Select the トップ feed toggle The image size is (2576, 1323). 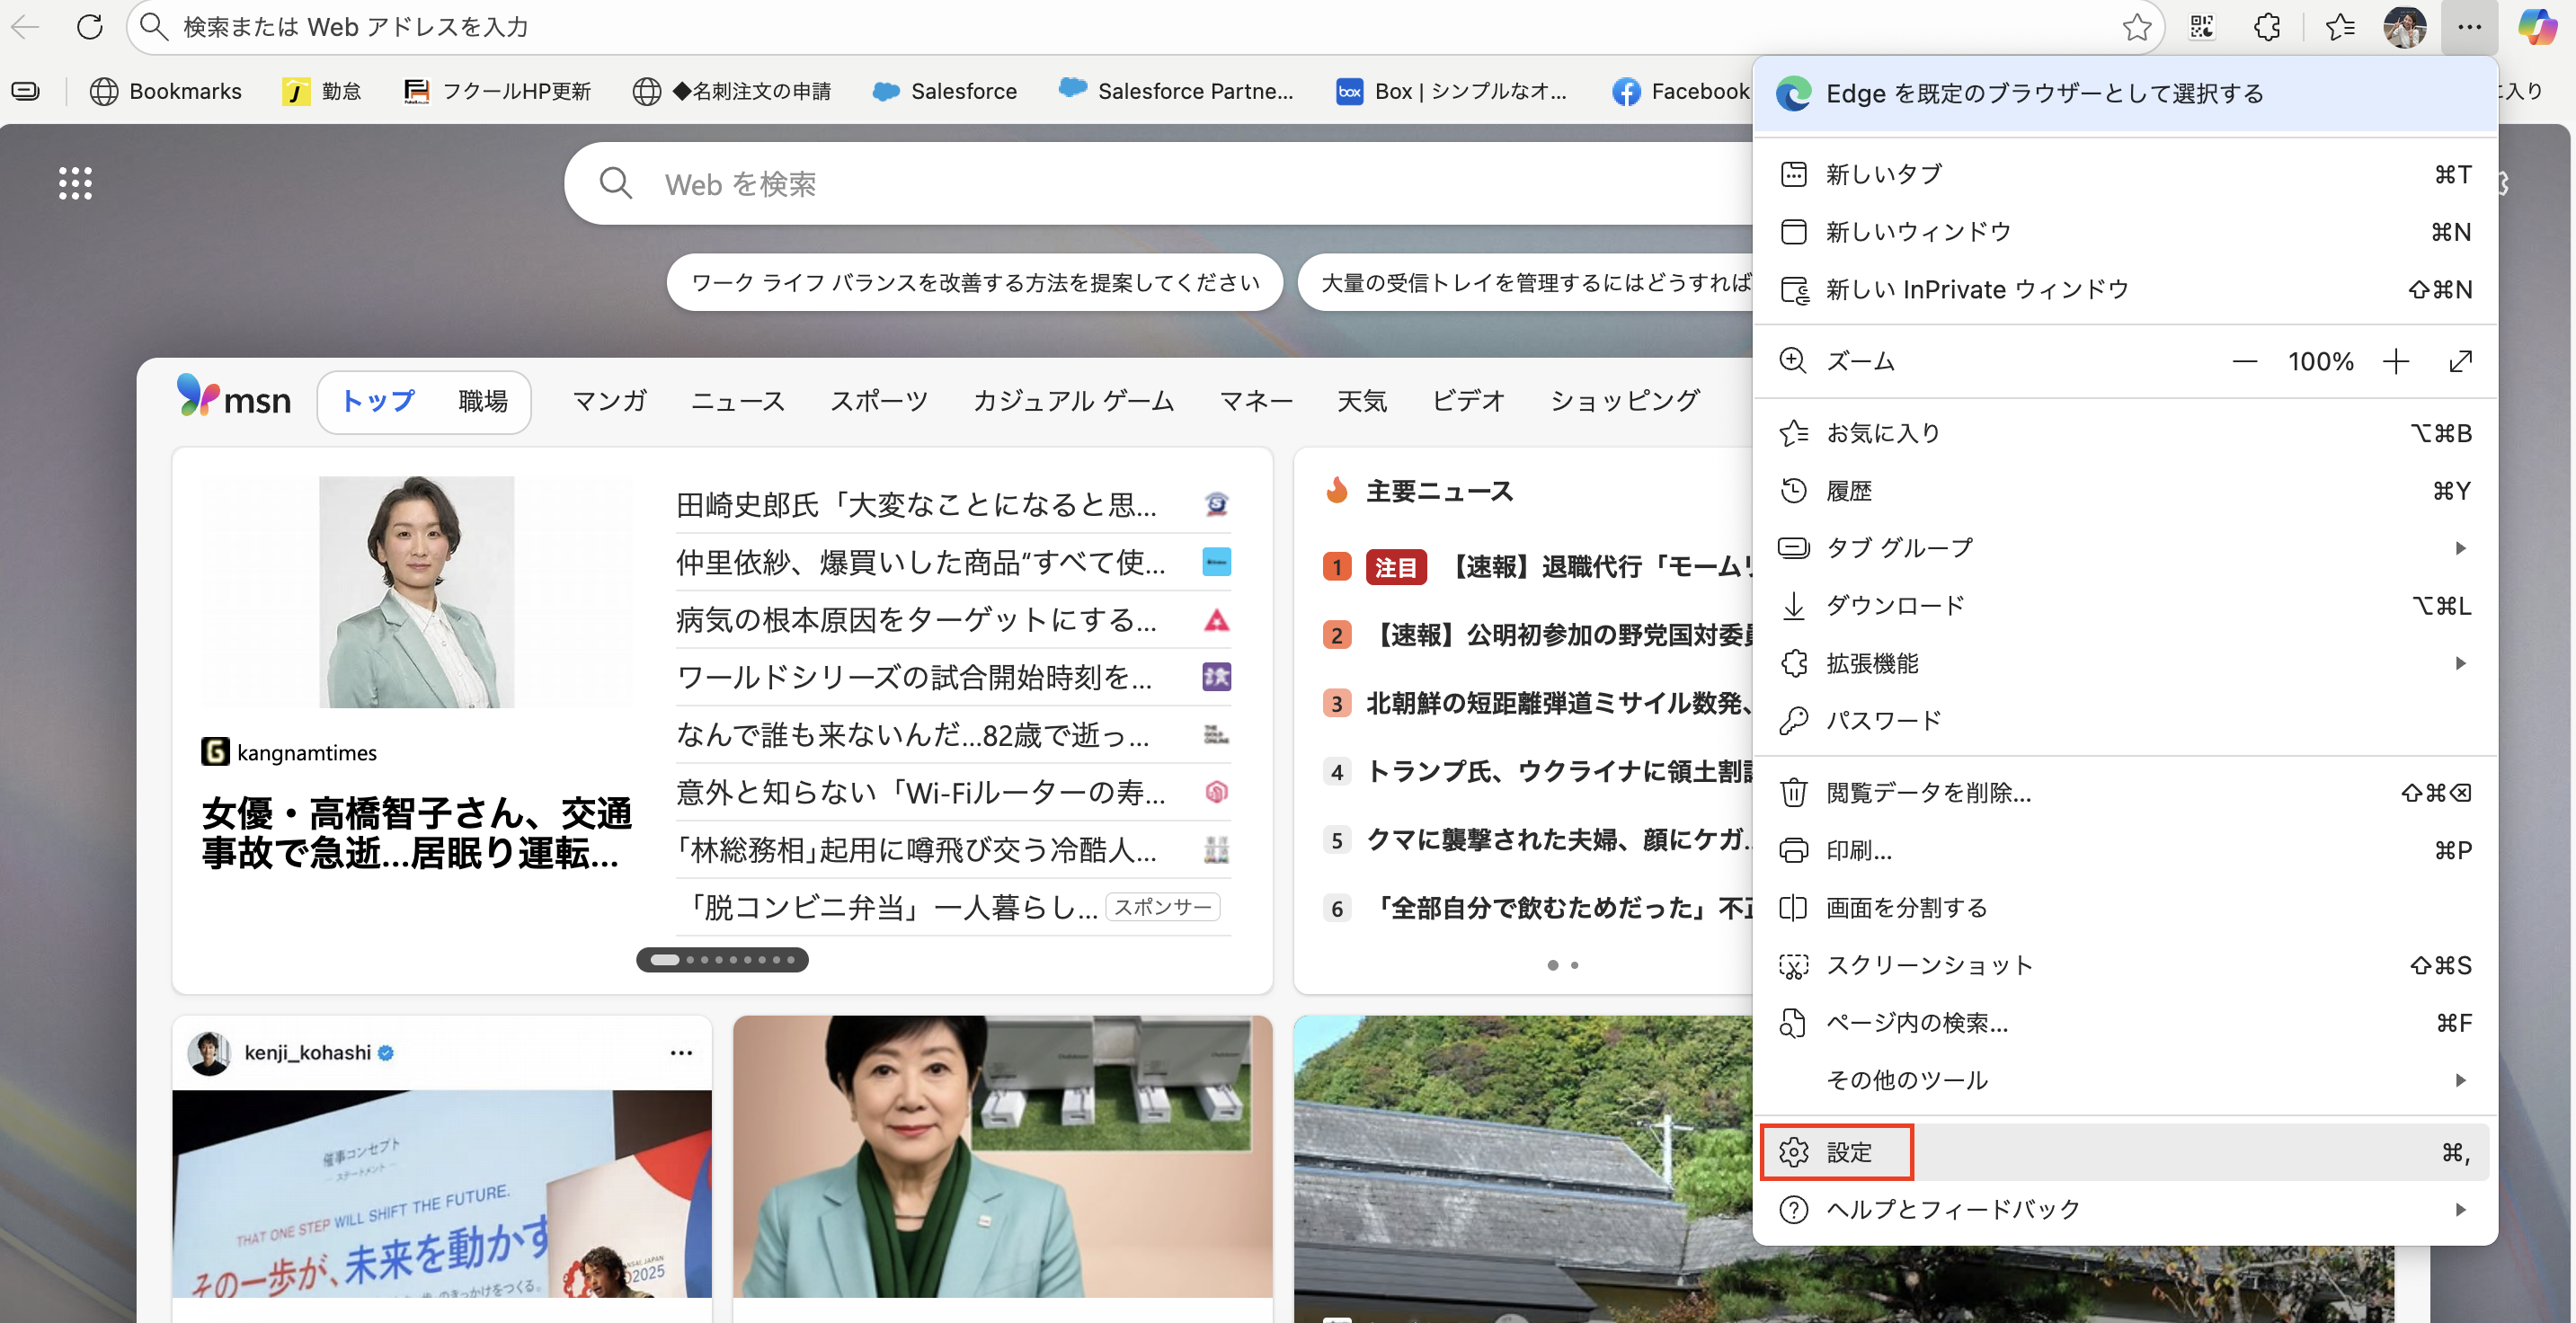point(378,401)
